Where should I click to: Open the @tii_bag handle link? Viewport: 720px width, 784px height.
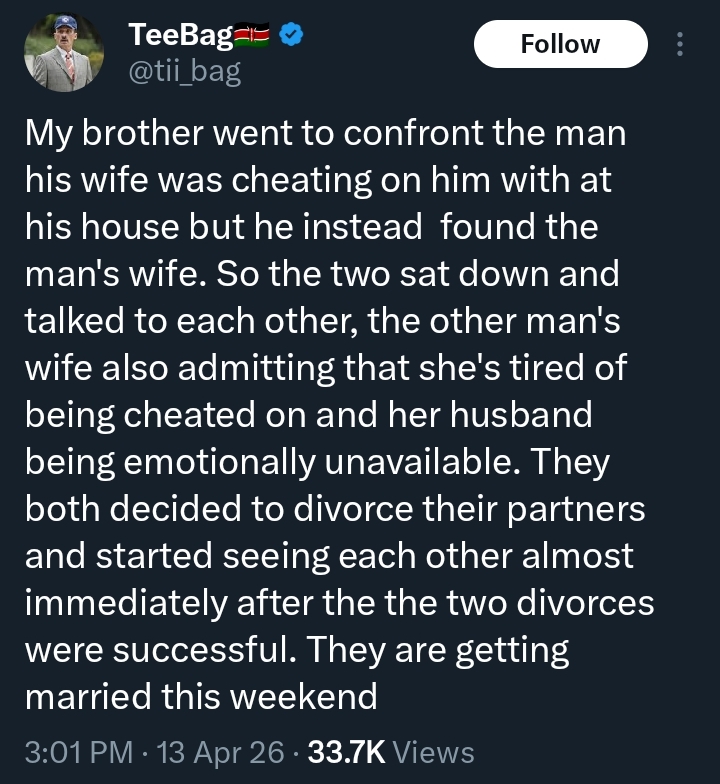coord(185,72)
